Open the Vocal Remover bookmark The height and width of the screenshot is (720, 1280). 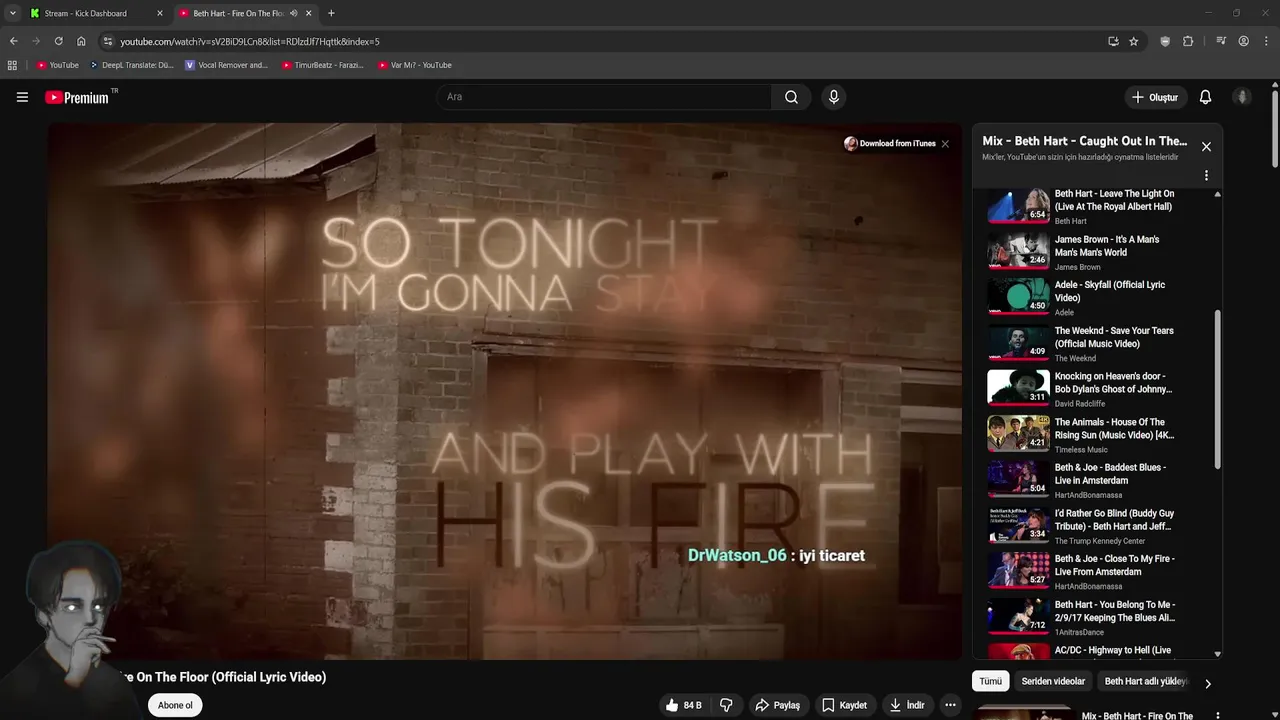click(x=227, y=65)
